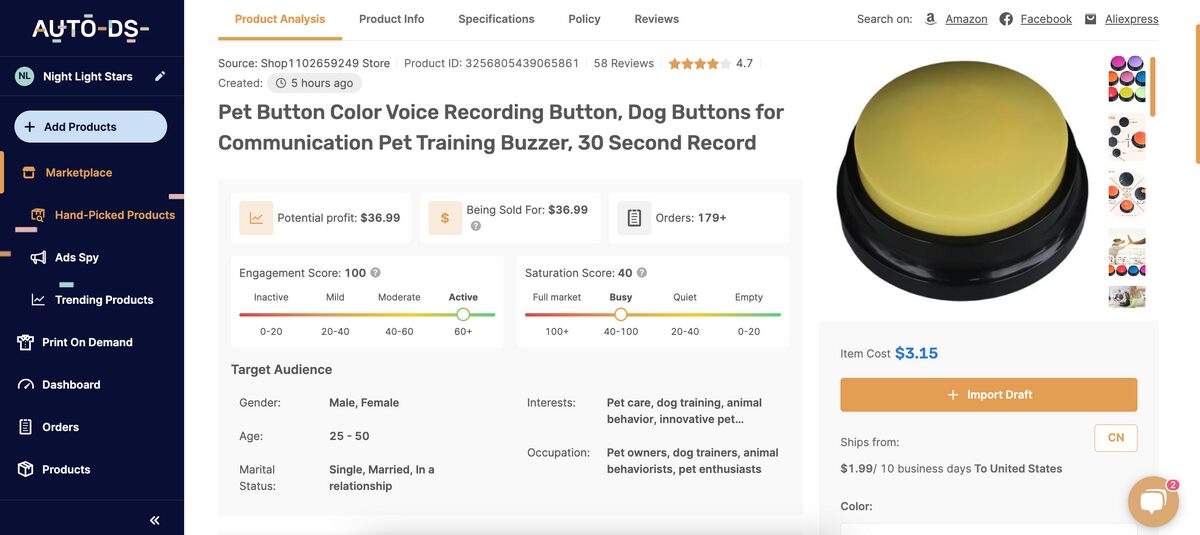Search product on Amazon link
Image resolution: width=1200 pixels, height=535 pixels.
966,19
